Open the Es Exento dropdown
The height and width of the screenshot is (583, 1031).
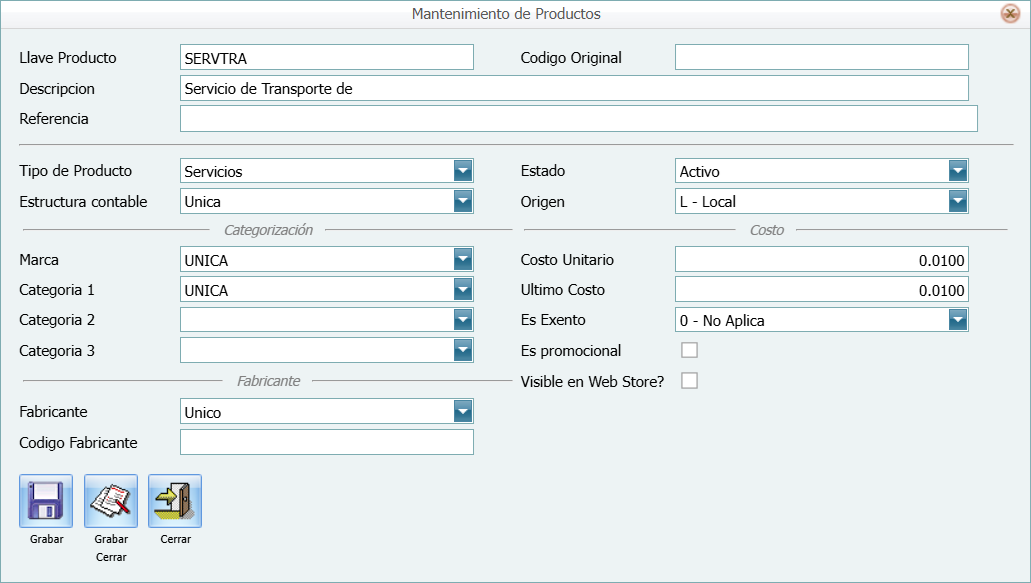[958, 319]
